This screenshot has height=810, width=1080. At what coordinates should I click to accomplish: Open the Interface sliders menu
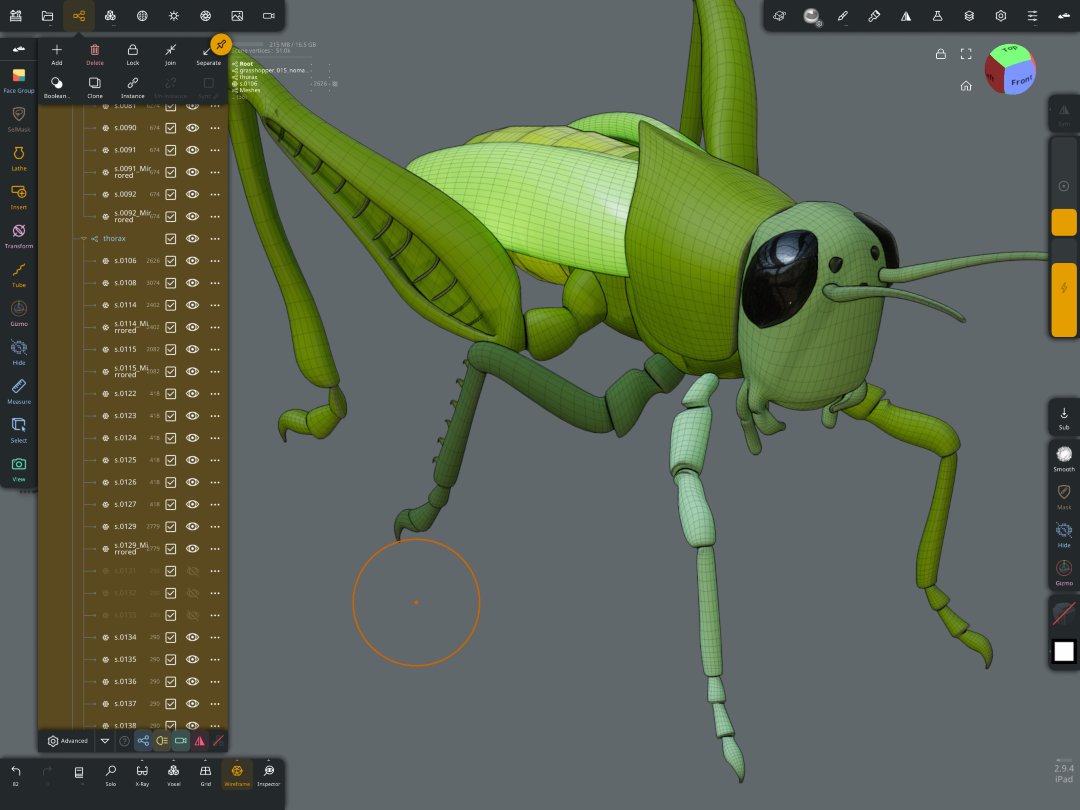pos(1032,16)
